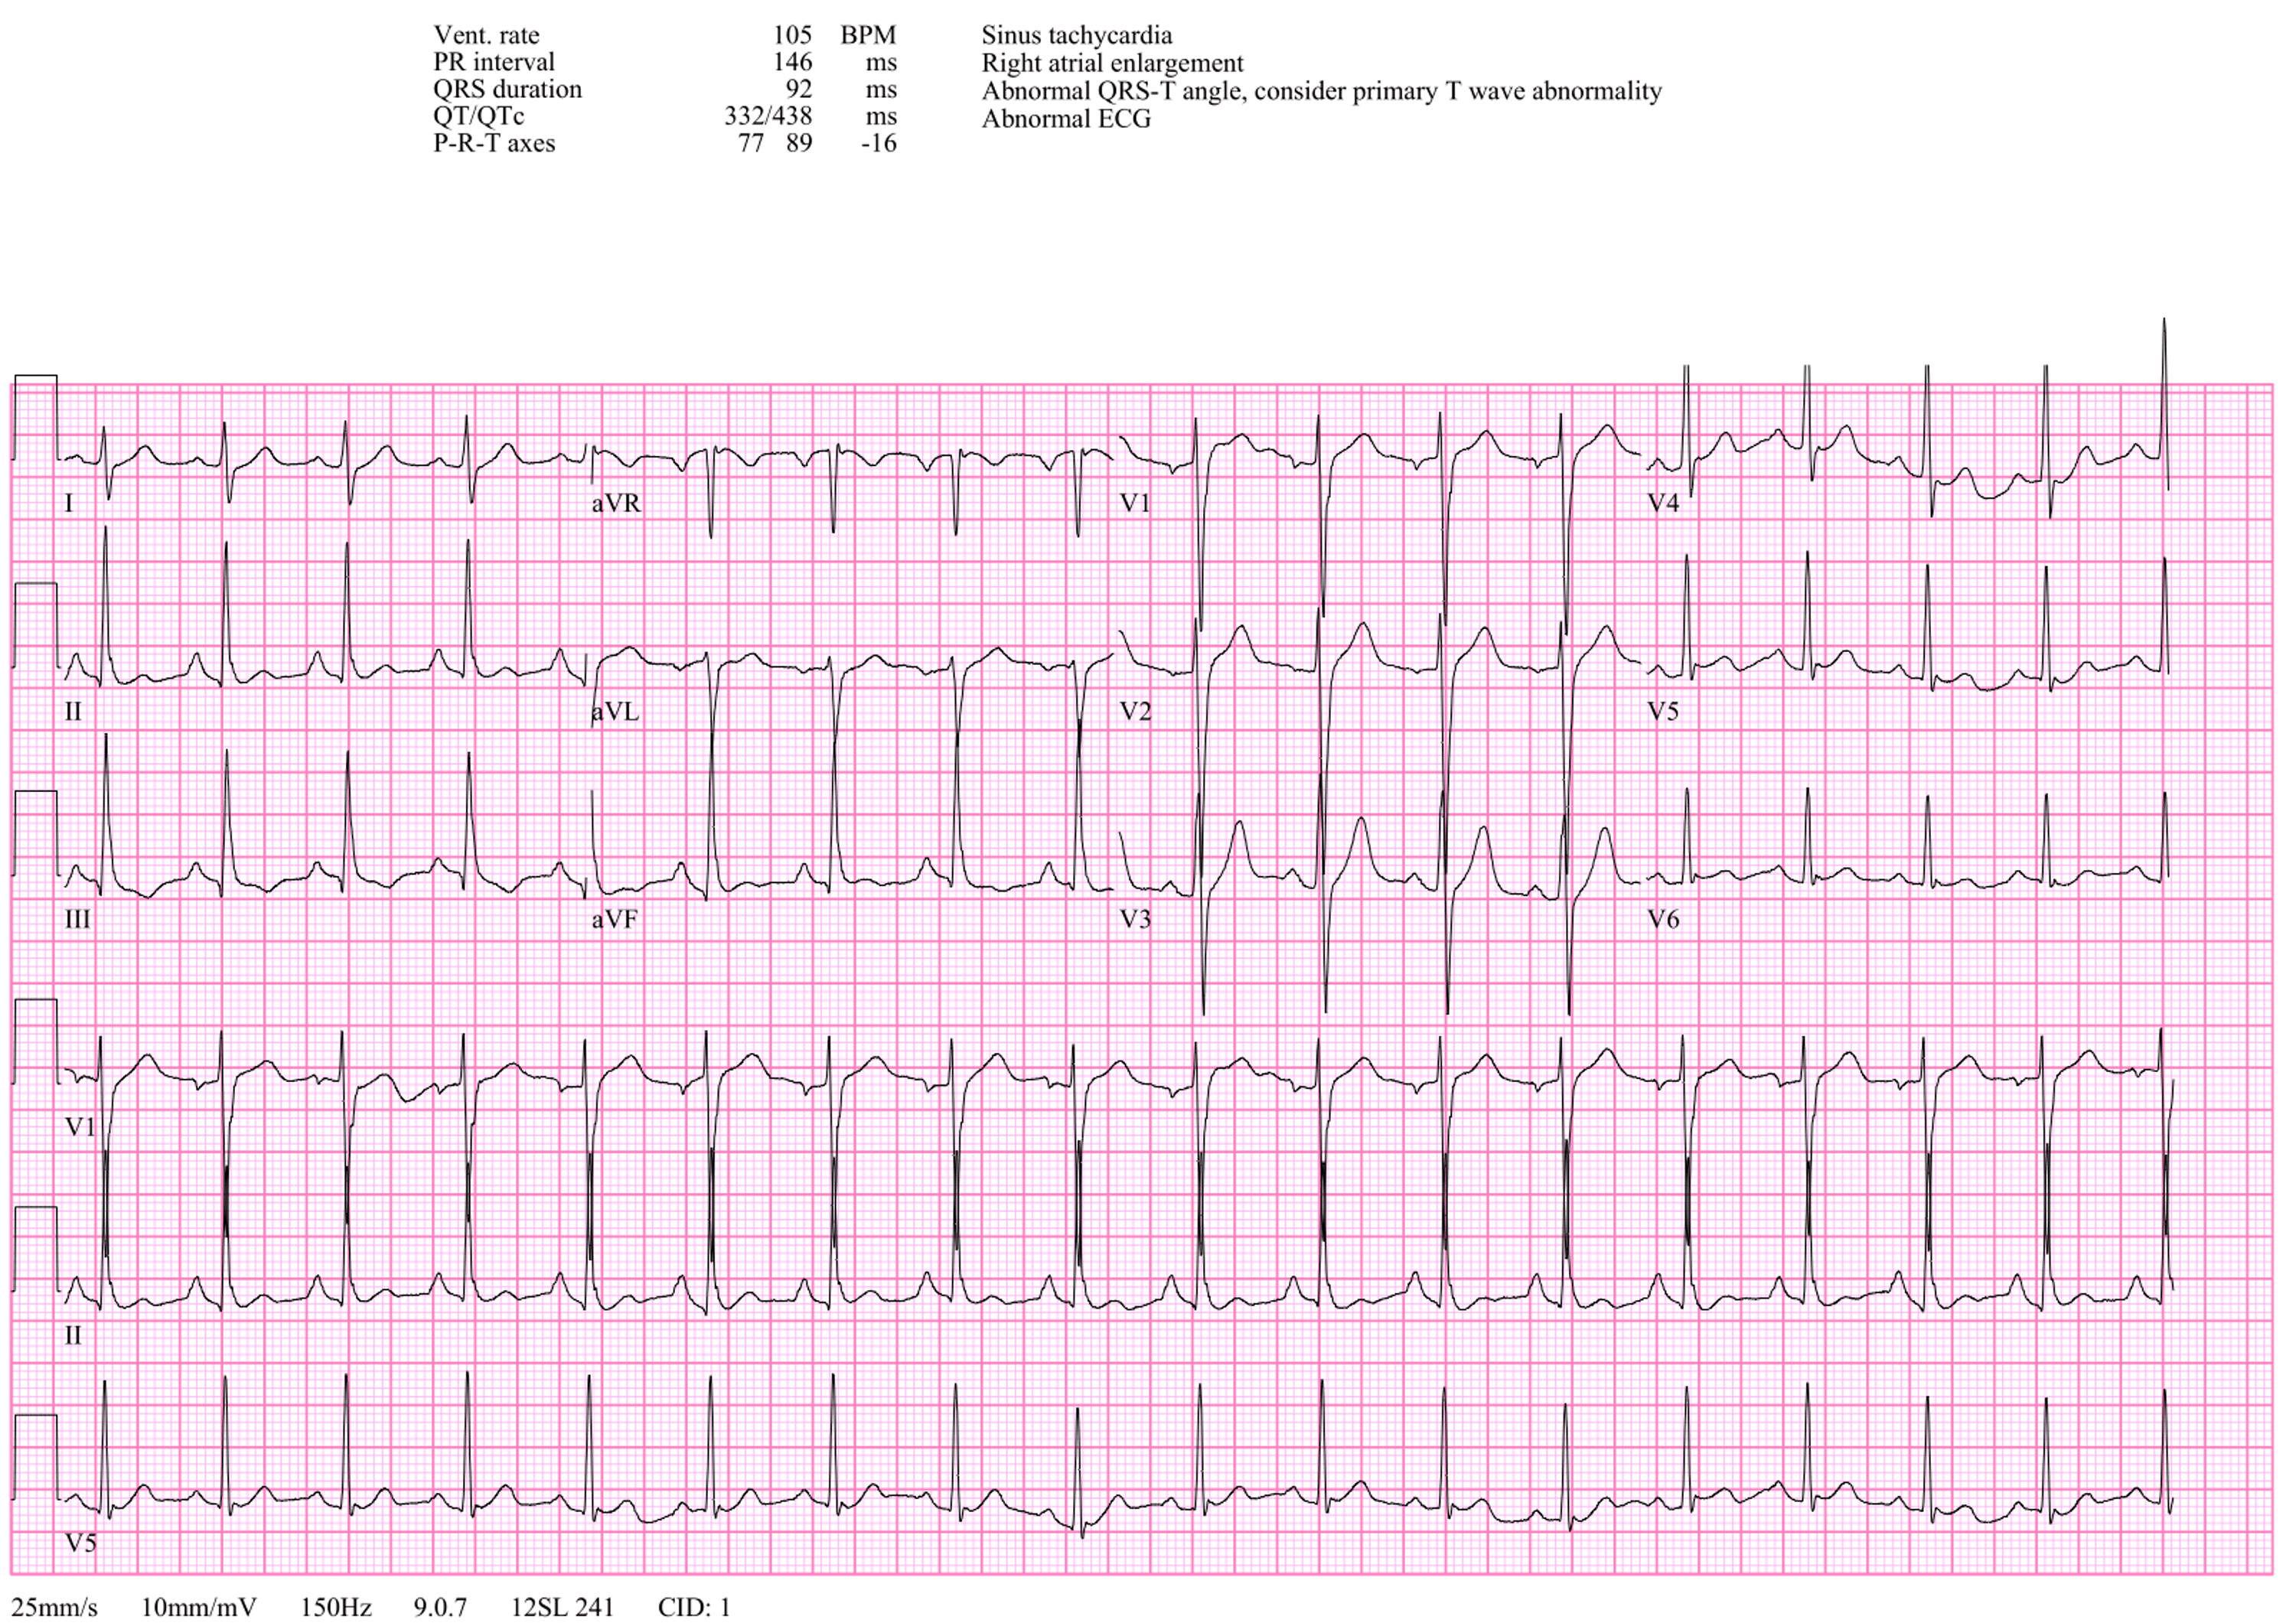Click the 'V2' lead label

(x=1135, y=712)
